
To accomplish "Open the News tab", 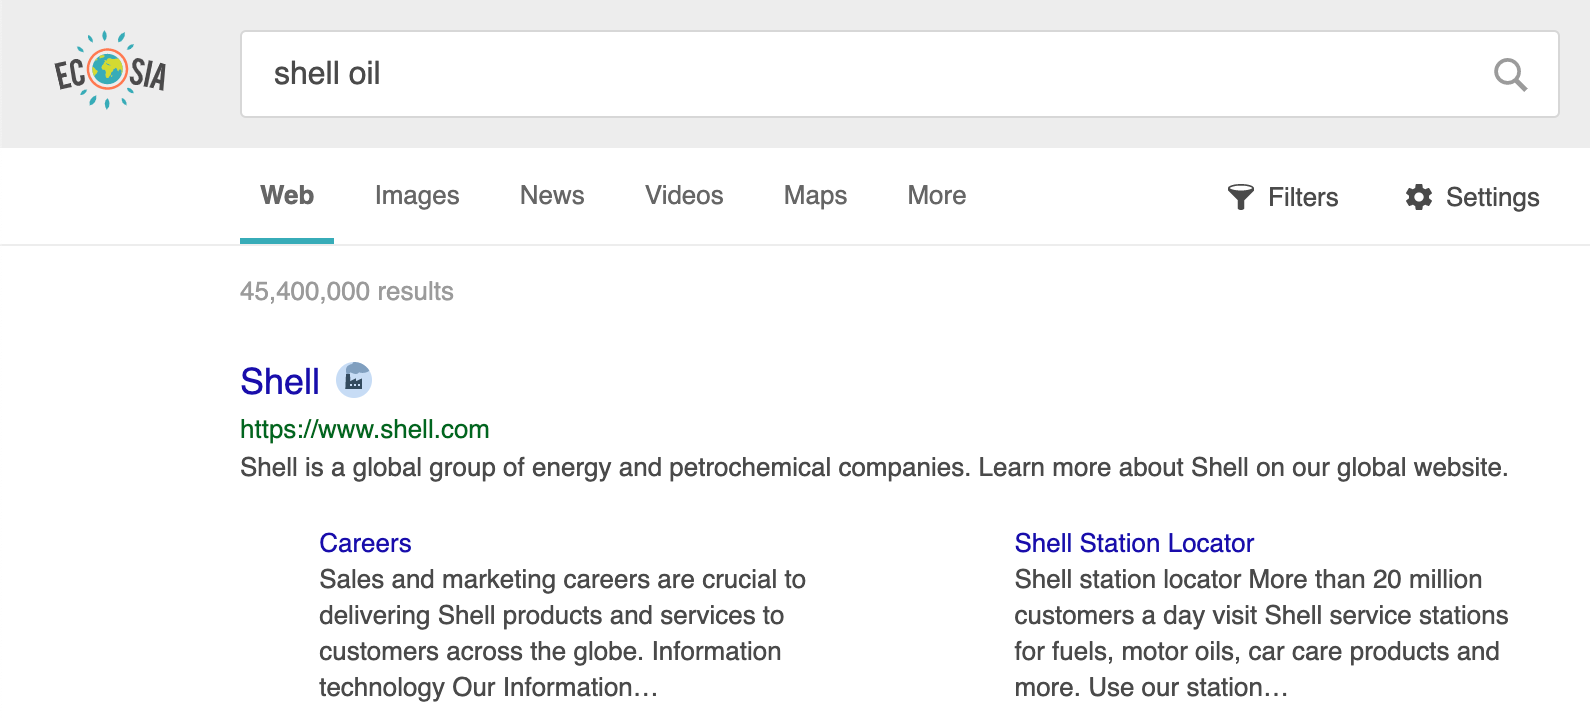I will tap(552, 196).
